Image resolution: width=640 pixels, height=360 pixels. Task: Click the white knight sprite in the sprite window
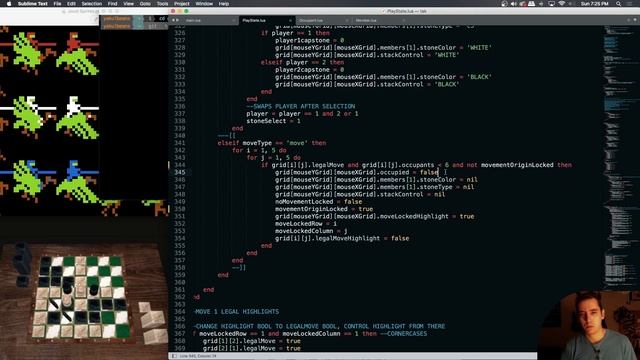(78, 117)
